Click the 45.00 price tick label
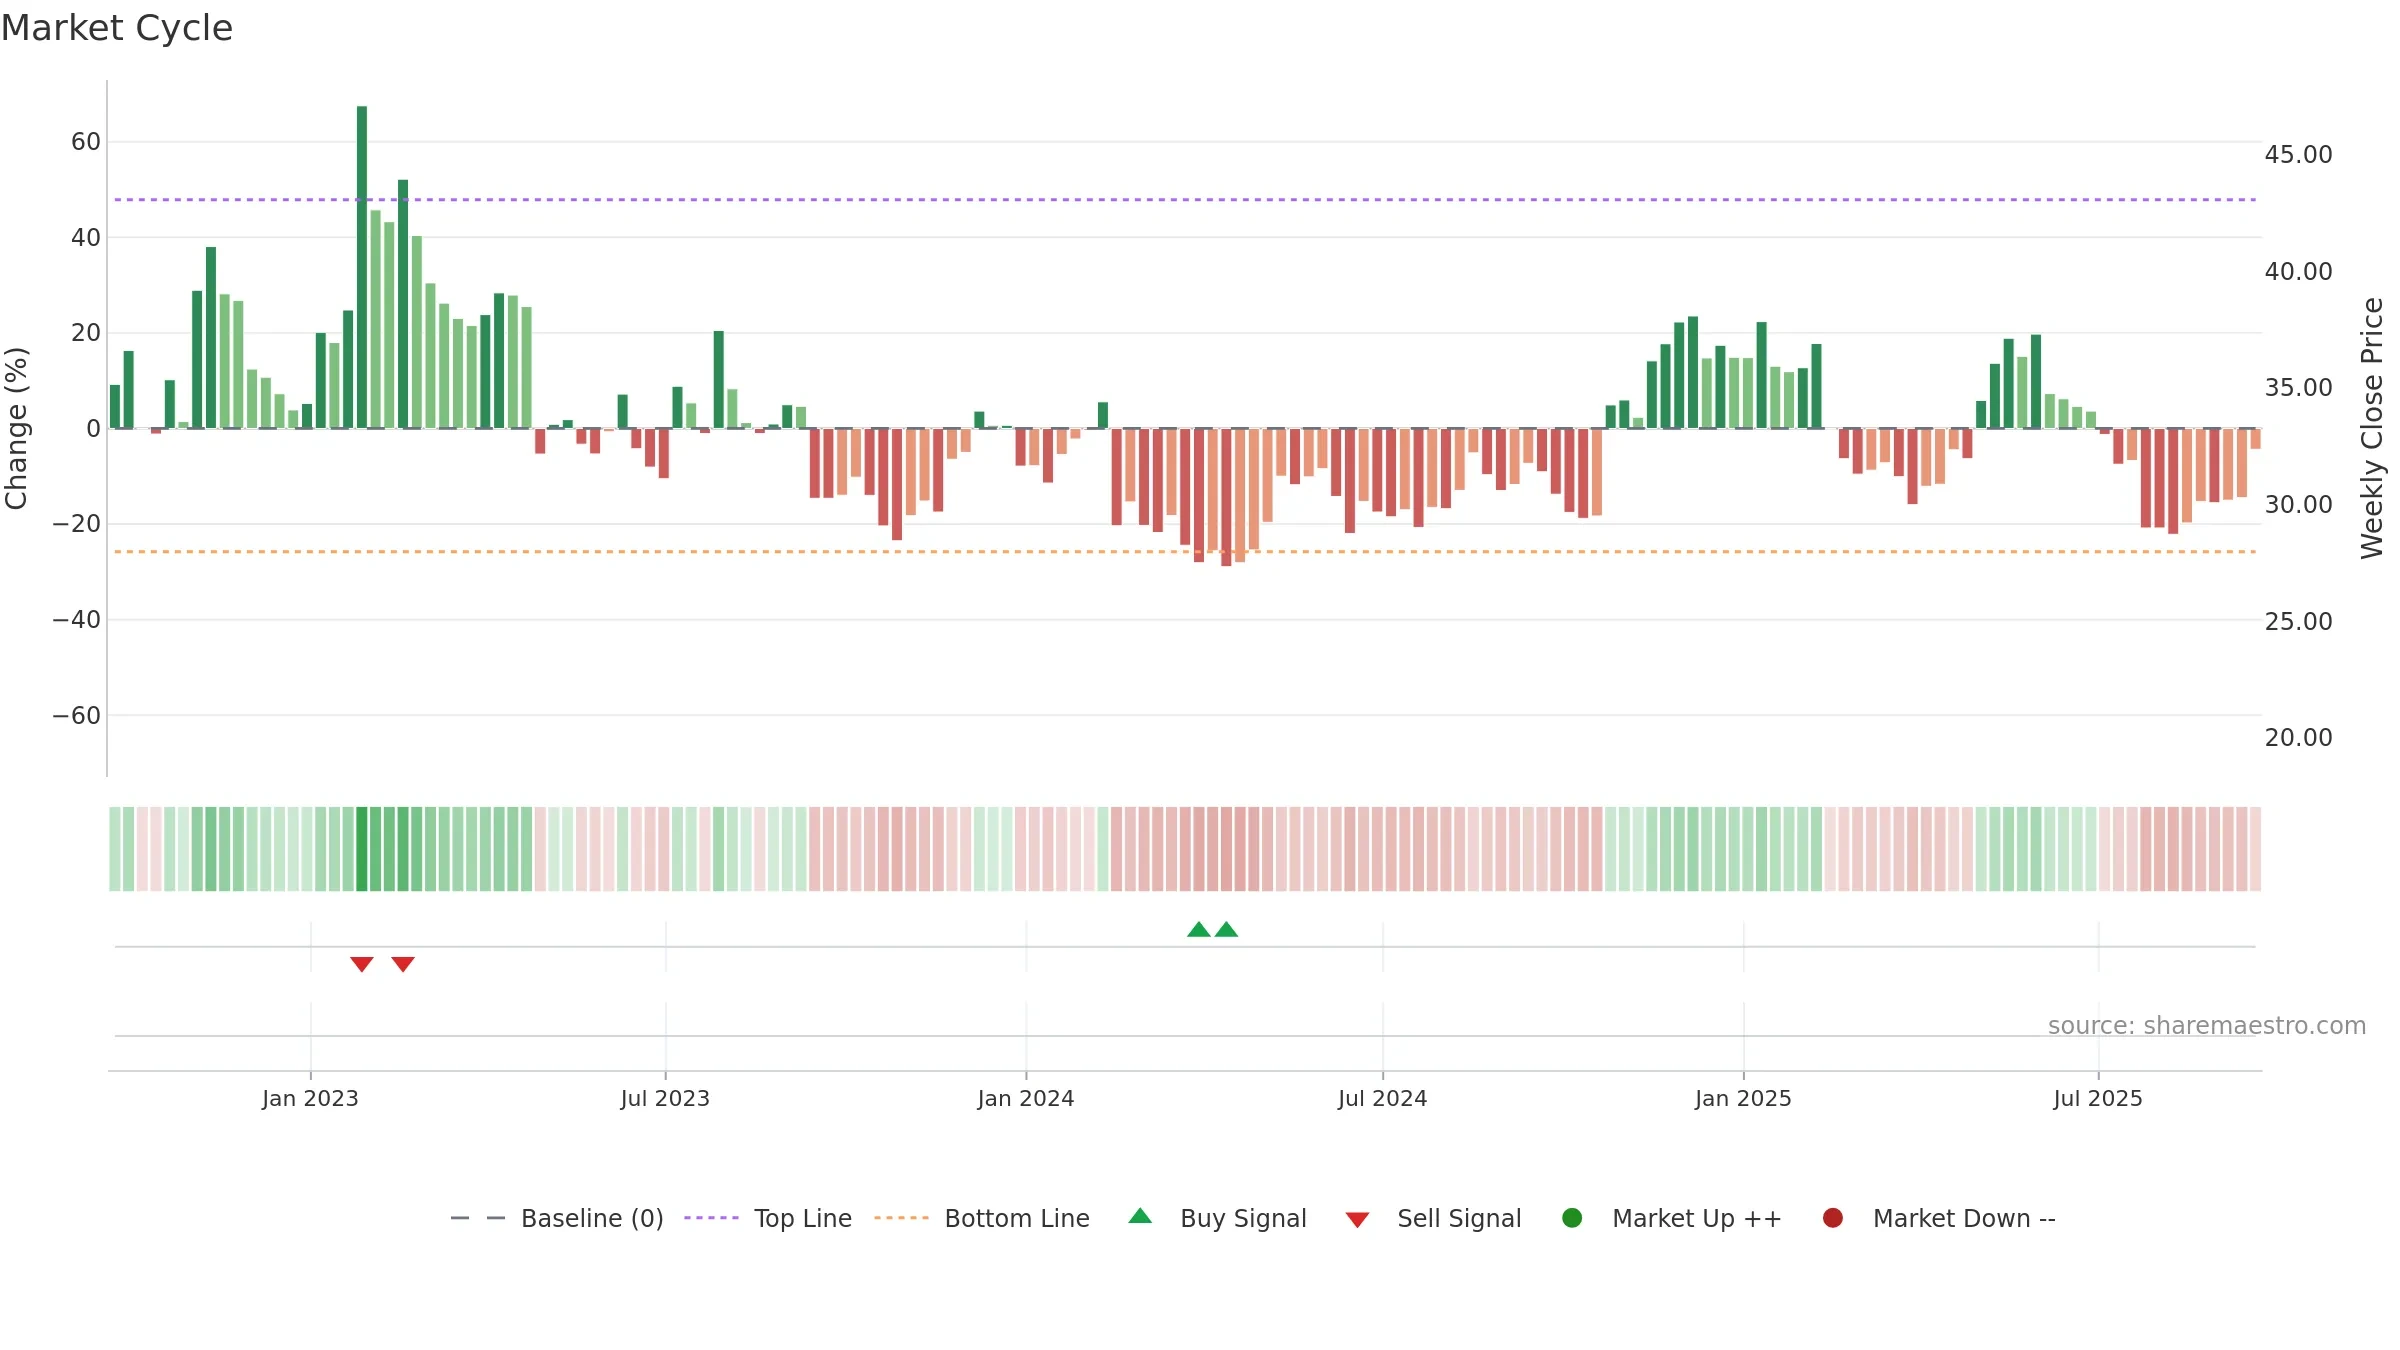The image size is (2400, 1350). coord(2298,155)
